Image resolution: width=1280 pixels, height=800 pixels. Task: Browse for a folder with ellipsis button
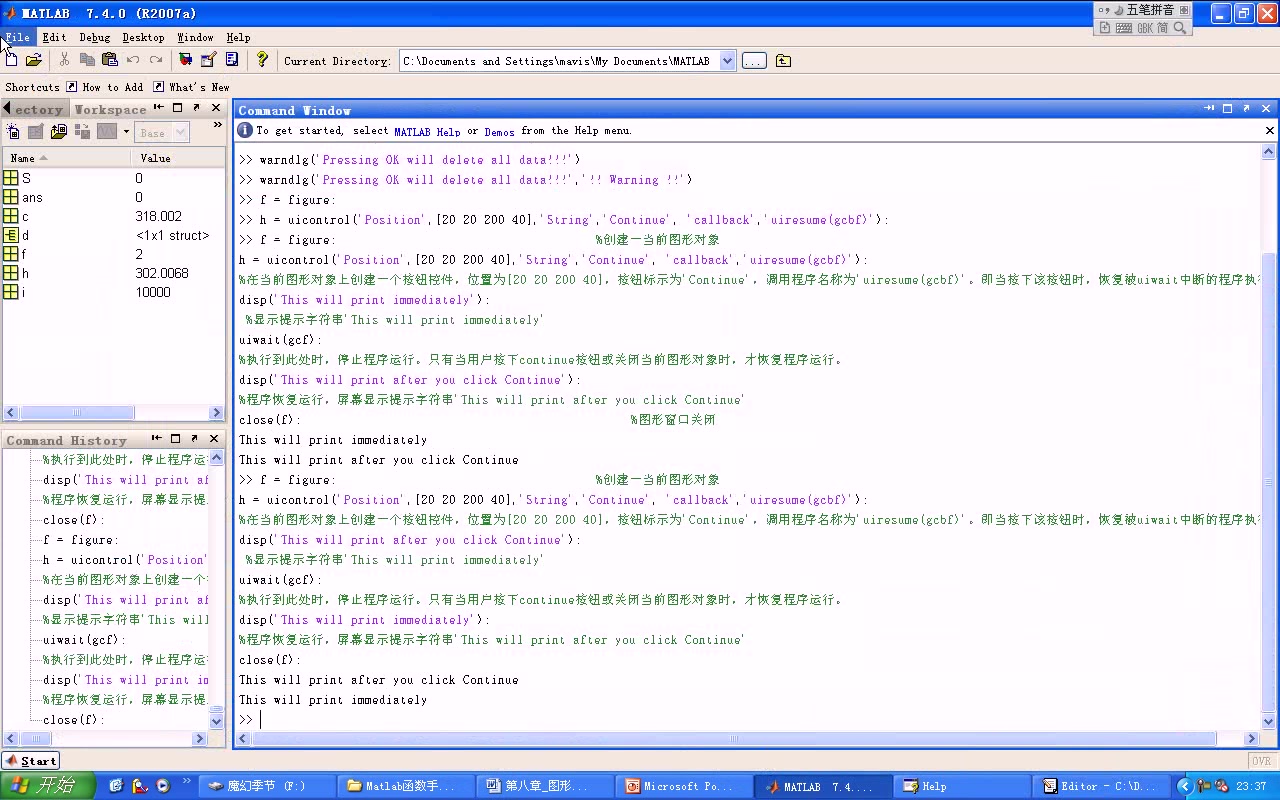(x=754, y=61)
